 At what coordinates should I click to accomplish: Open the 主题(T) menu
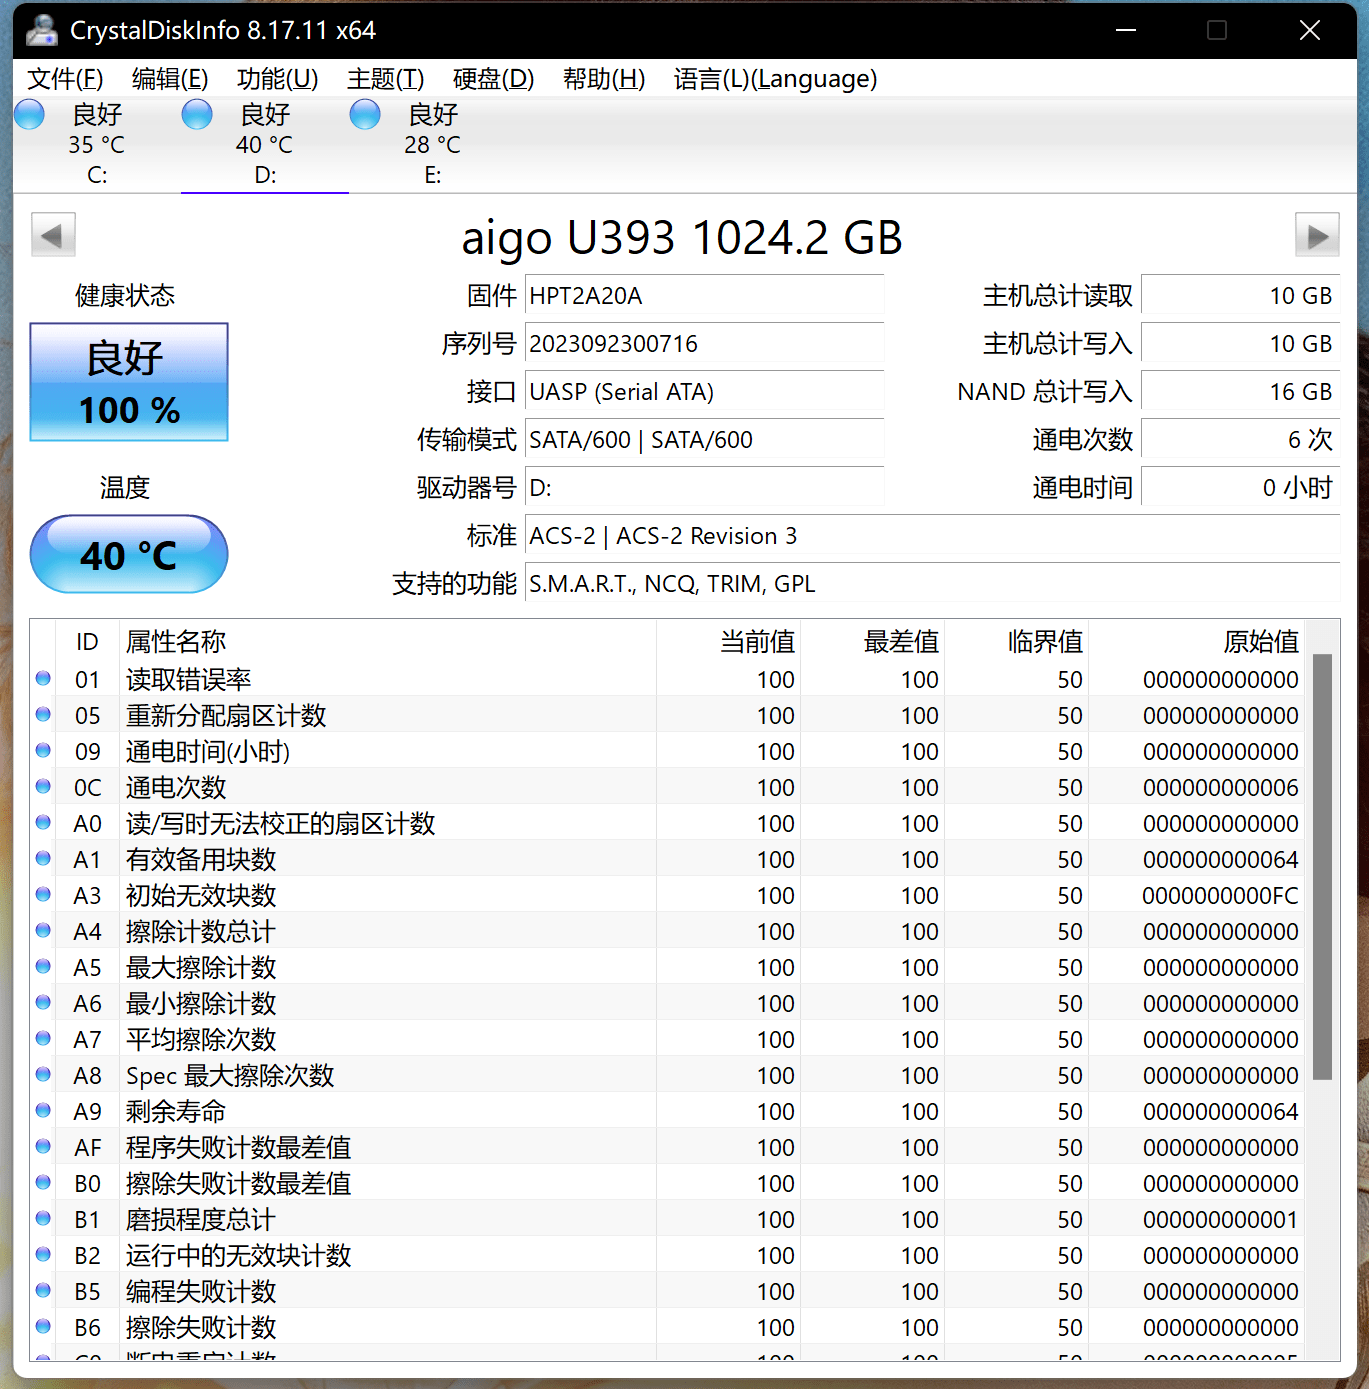point(385,79)
